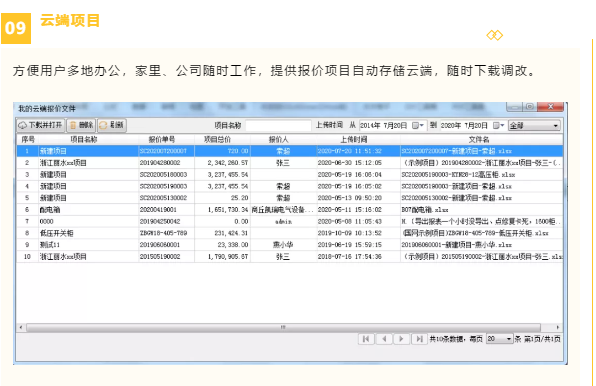Focus the 项目名称 search input field

278,125
